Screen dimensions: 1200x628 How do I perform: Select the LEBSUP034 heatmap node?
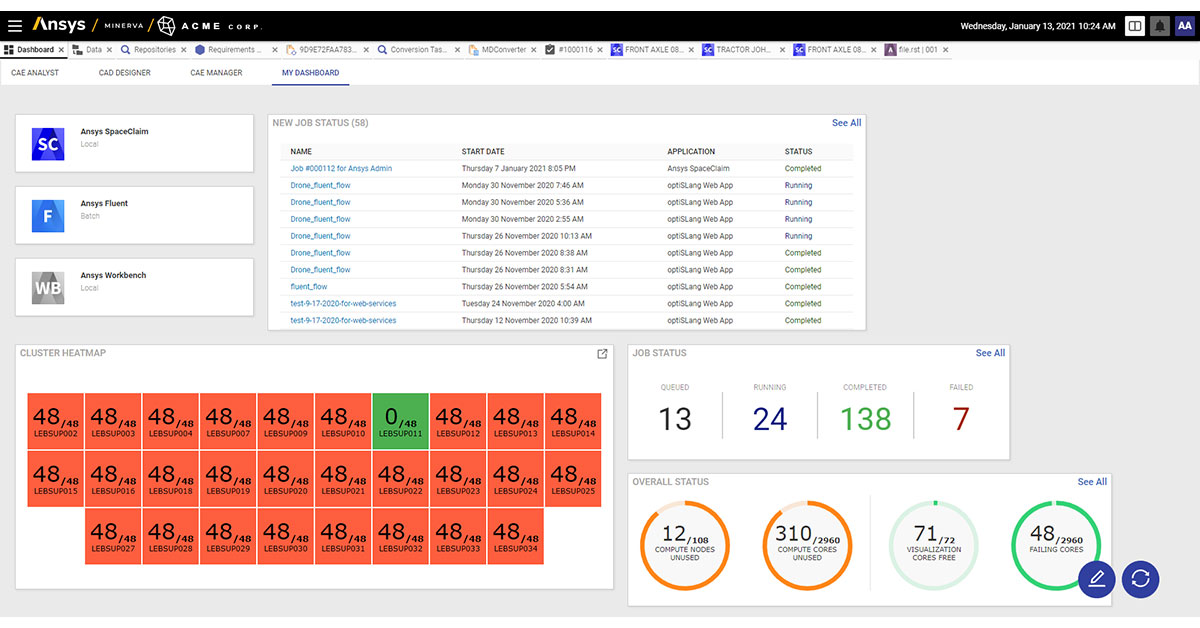[515, 536]
